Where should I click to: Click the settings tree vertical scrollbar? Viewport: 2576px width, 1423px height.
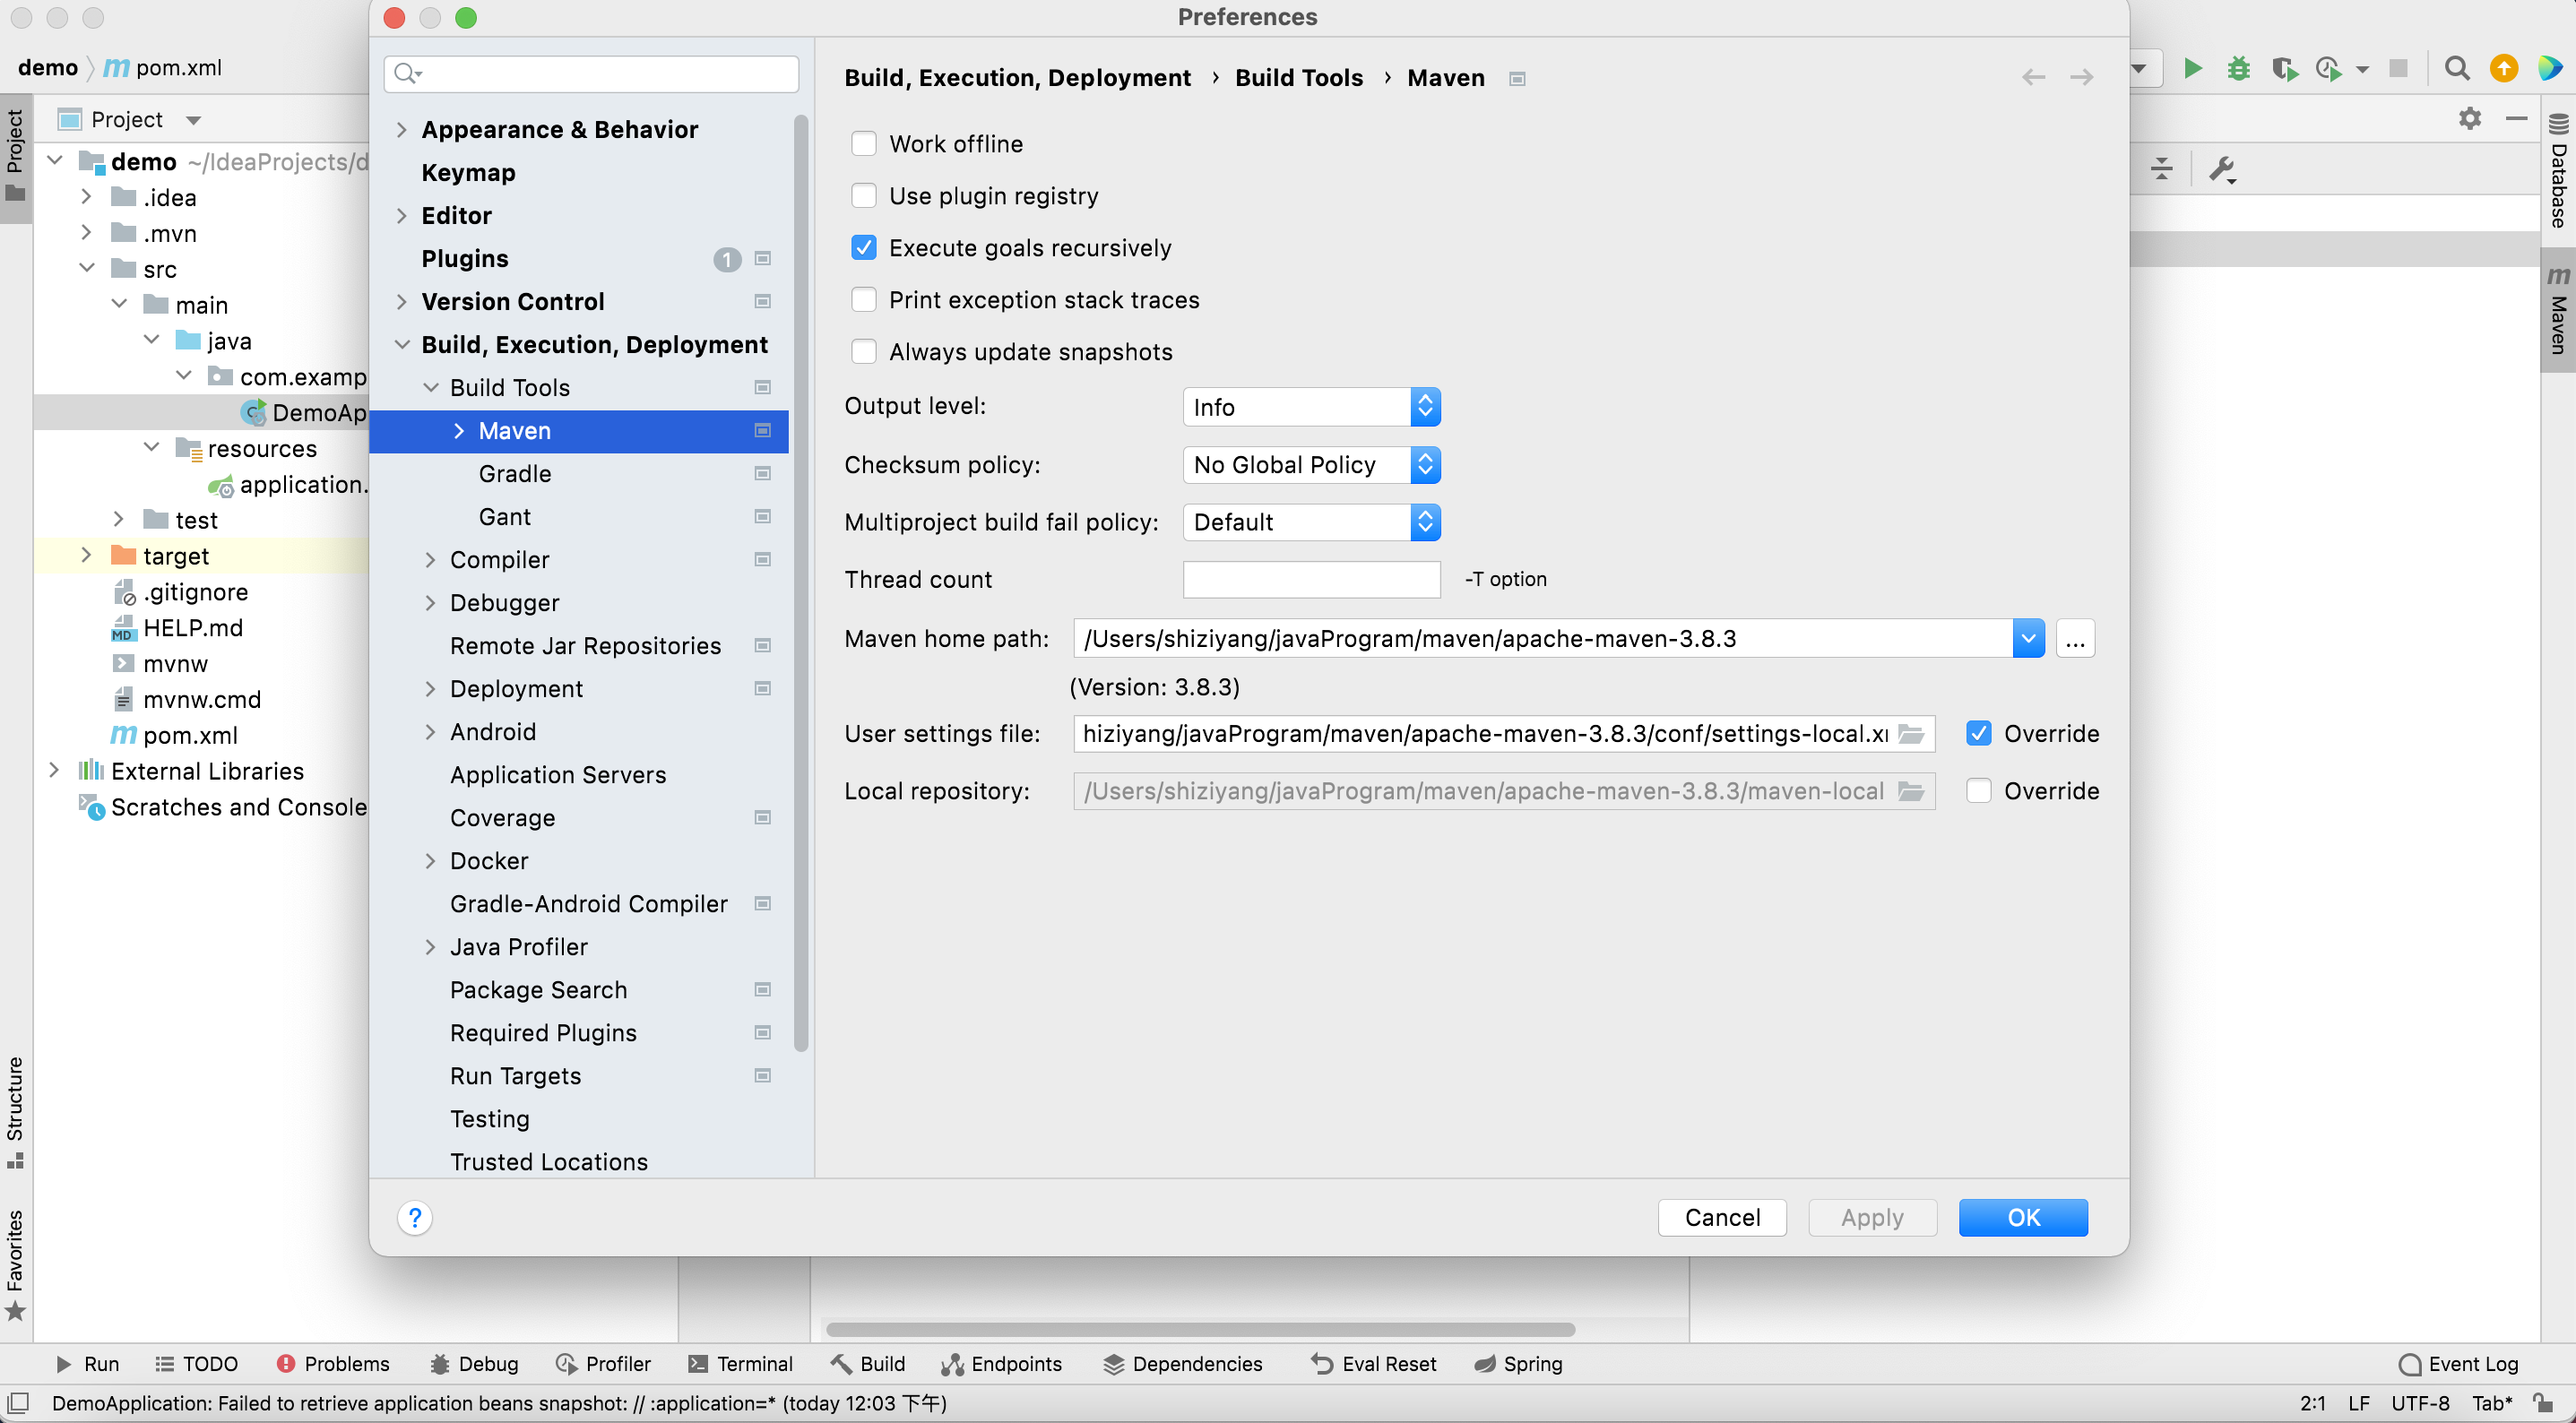[801, 580]
